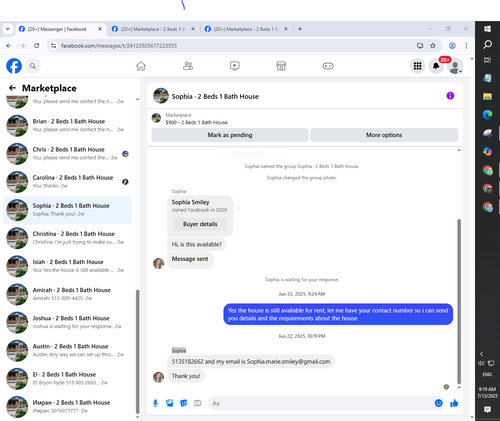Open Brian - 2 Beds 1 Bath House chat
500x421 pixels.
pos(68,125)
